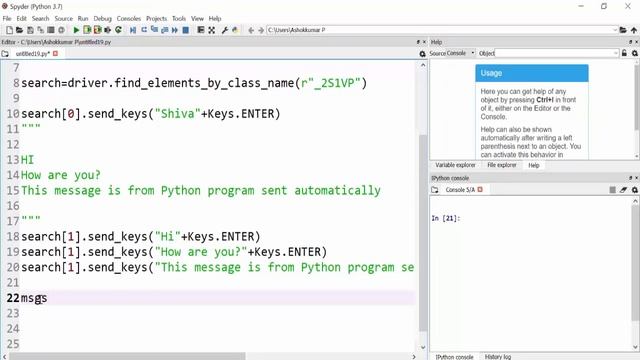This screenshot has width=640, height=360.
Task: Place cursor on line 22 'msgs'
Action: (34, 298)
